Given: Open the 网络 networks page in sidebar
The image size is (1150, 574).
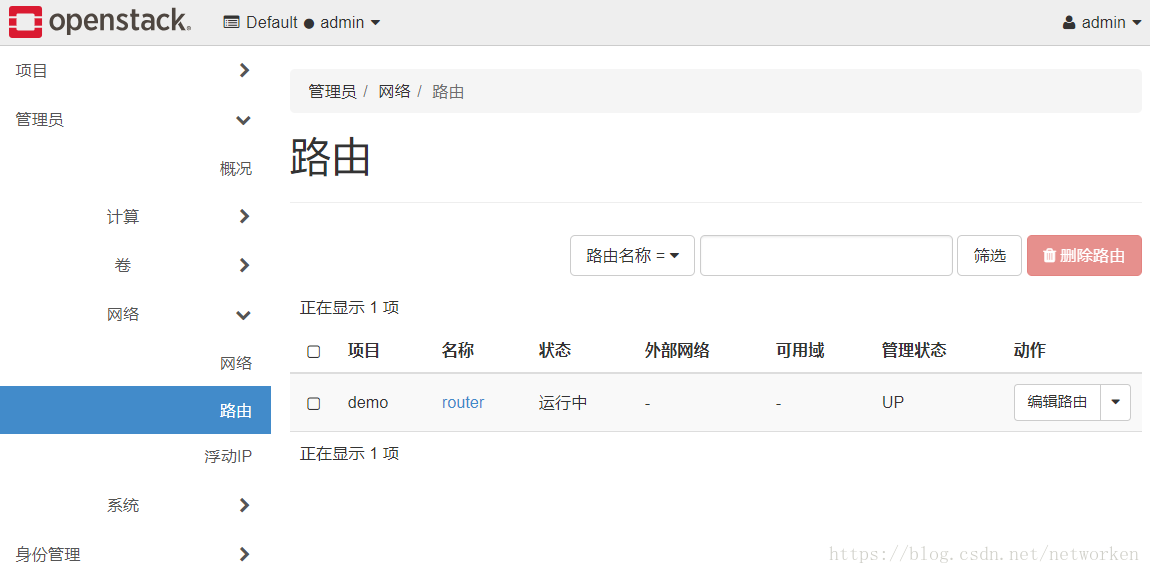Looking at the screenshot, I should pyautogui.click(x=236, y=363).
